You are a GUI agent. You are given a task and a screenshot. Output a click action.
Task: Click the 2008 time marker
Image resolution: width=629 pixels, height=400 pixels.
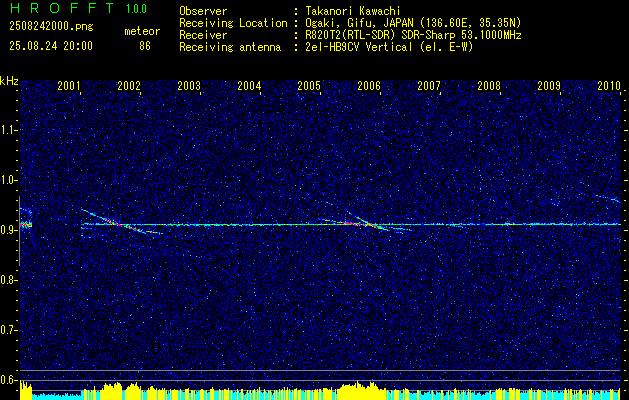pyautogui.click(x=489, y=85)
